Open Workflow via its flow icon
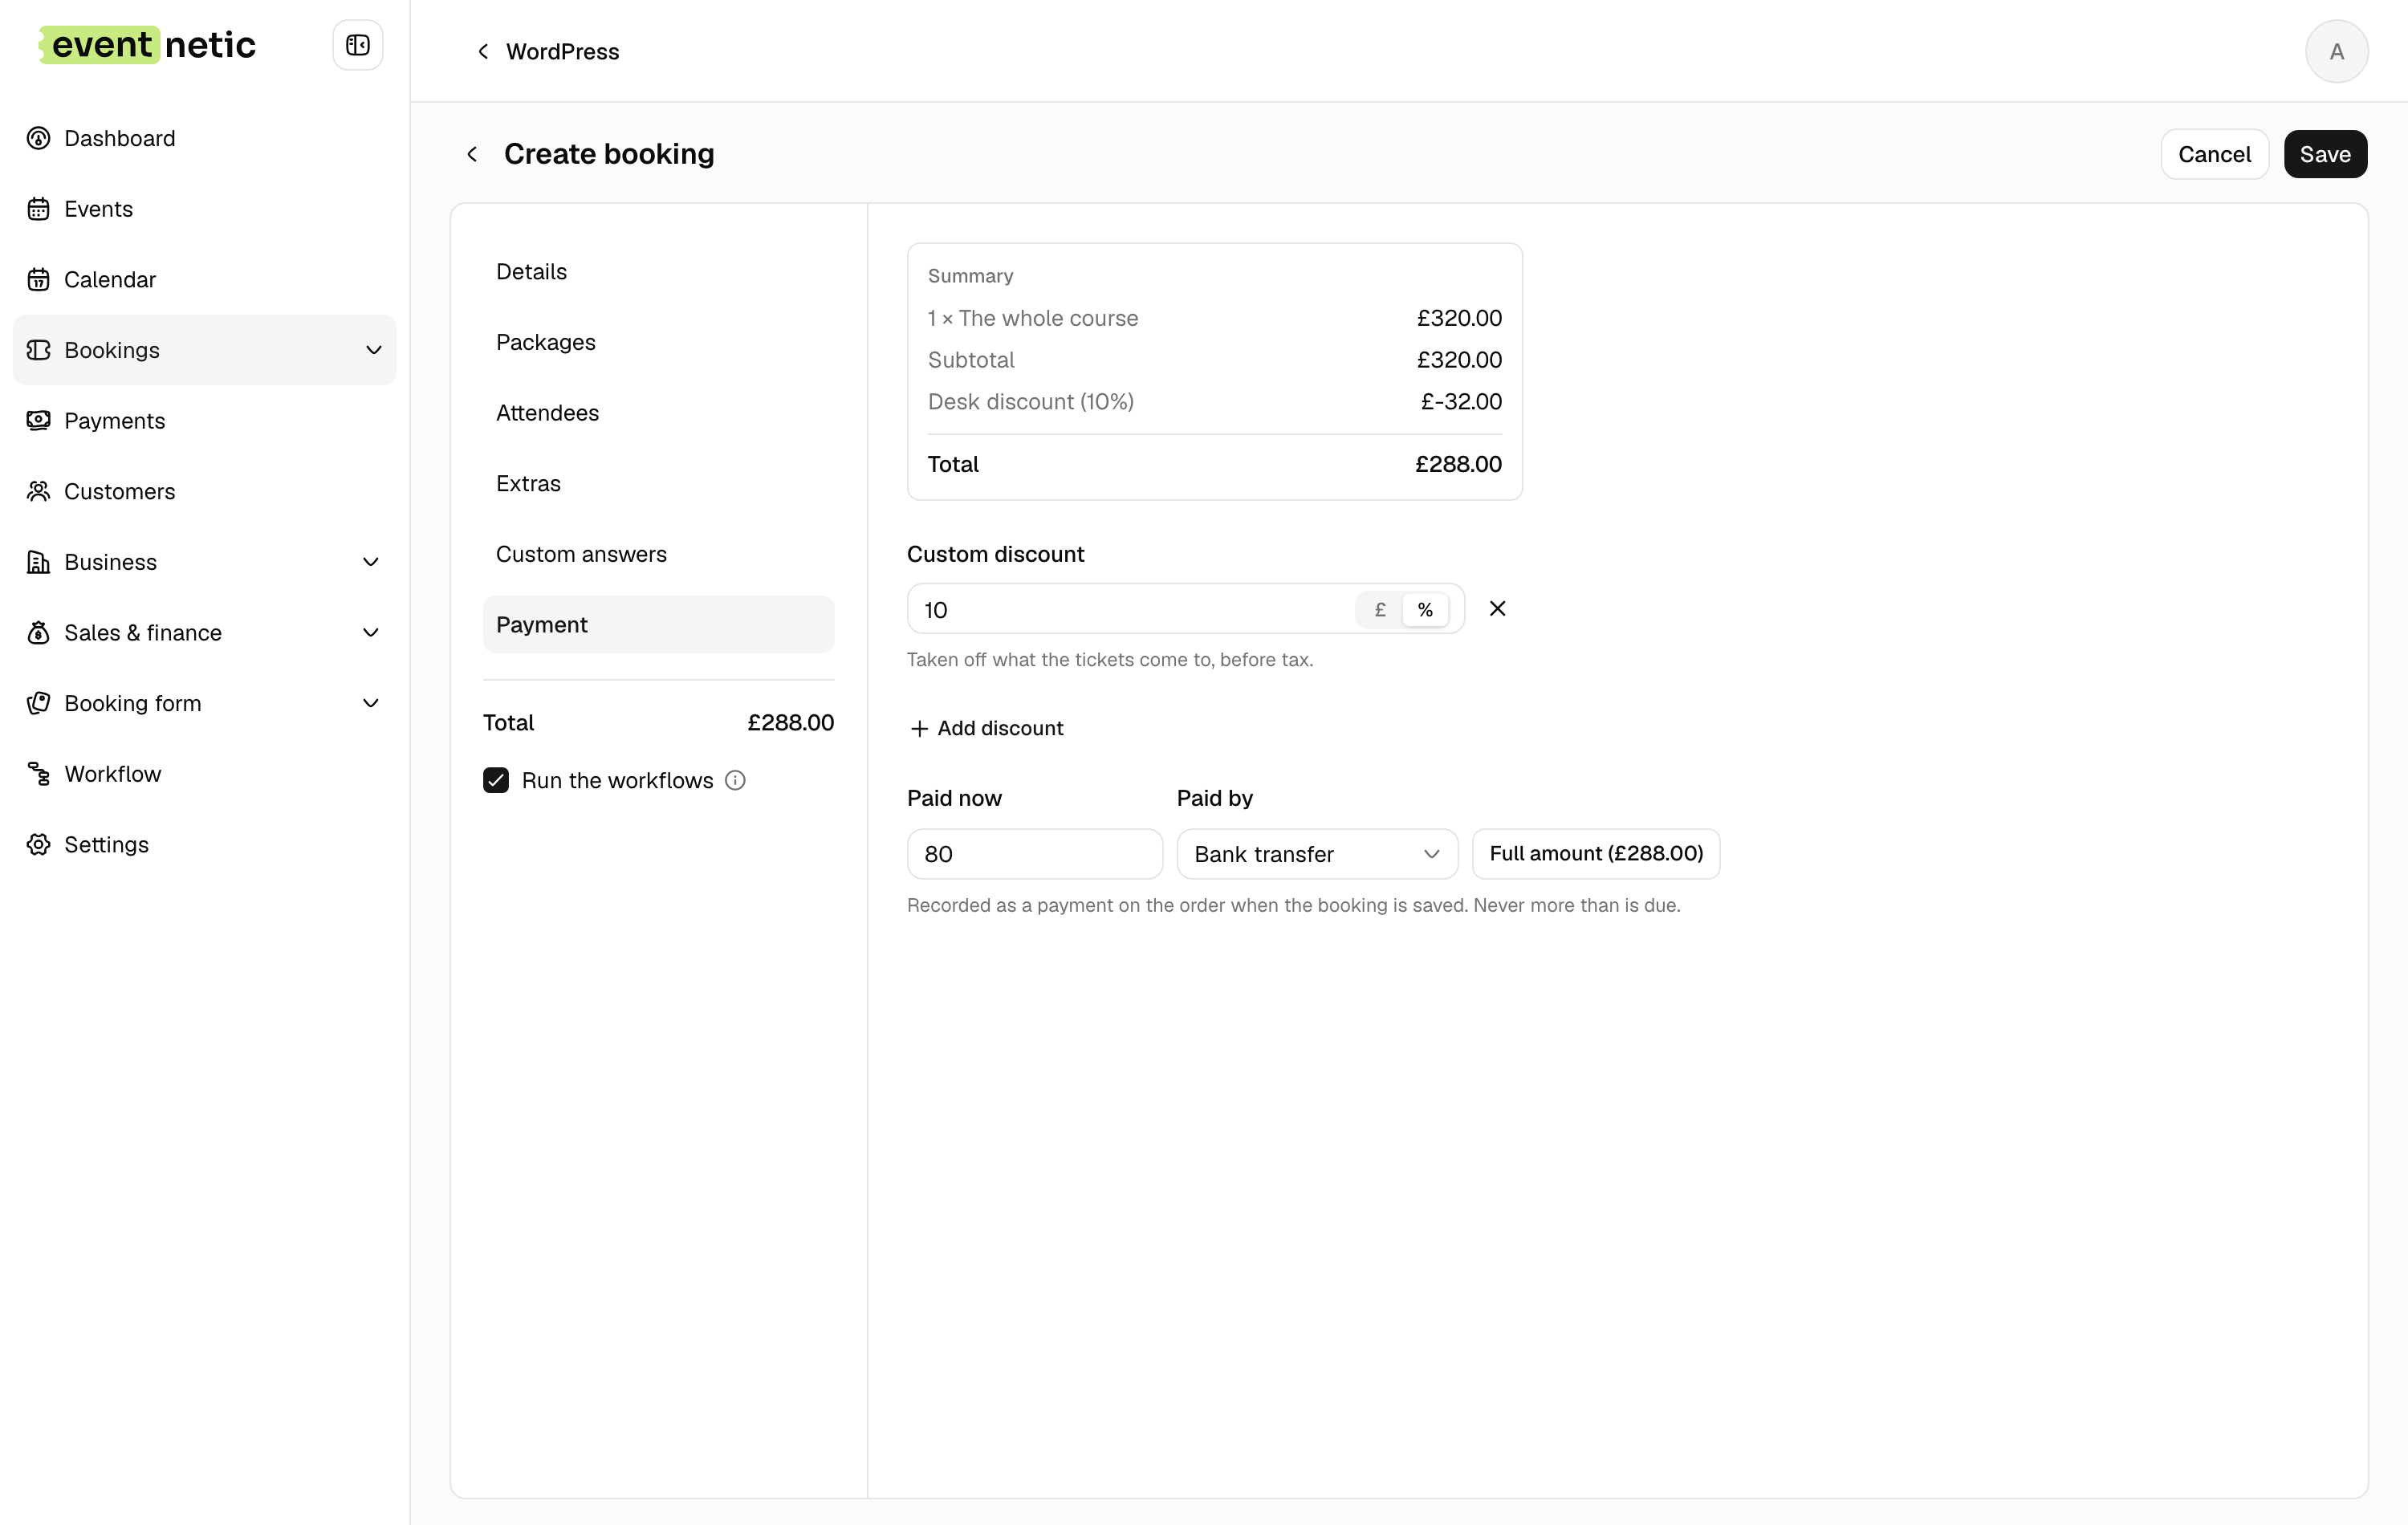Image resolution: width=2408 pixels, height=1525 pixels. pyautogui.click(x=38, y=774)
